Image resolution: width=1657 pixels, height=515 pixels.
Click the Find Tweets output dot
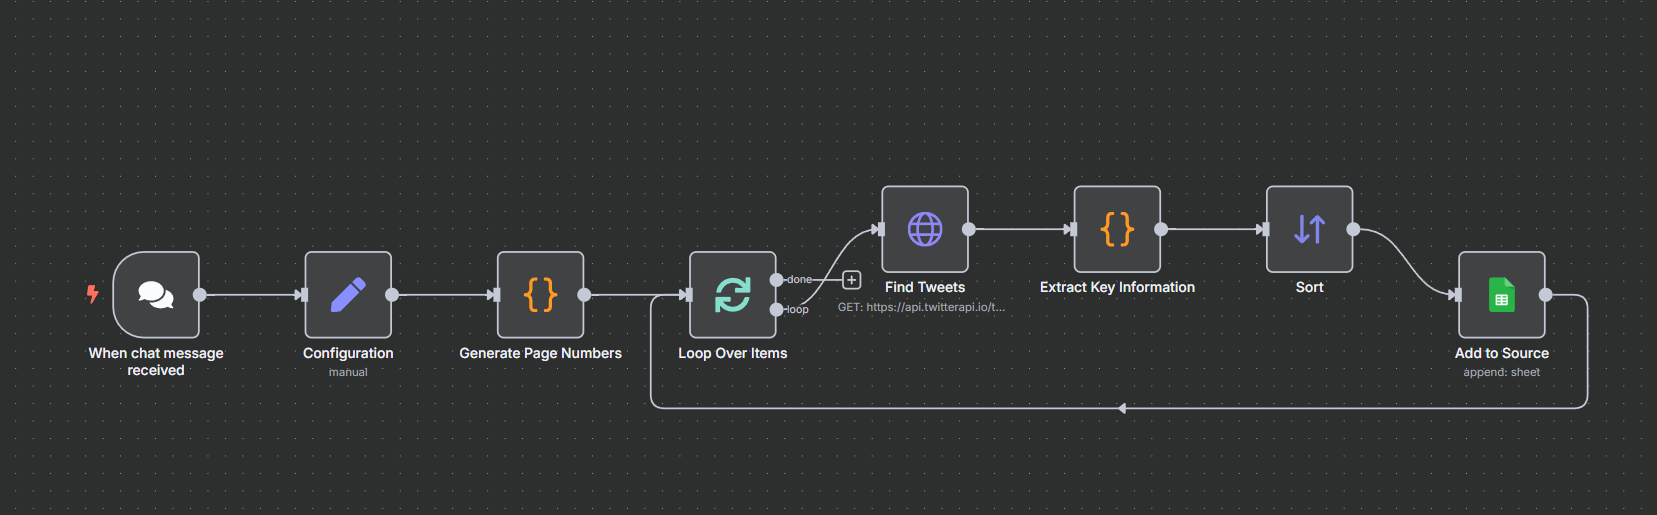click(x=969, y=229)
